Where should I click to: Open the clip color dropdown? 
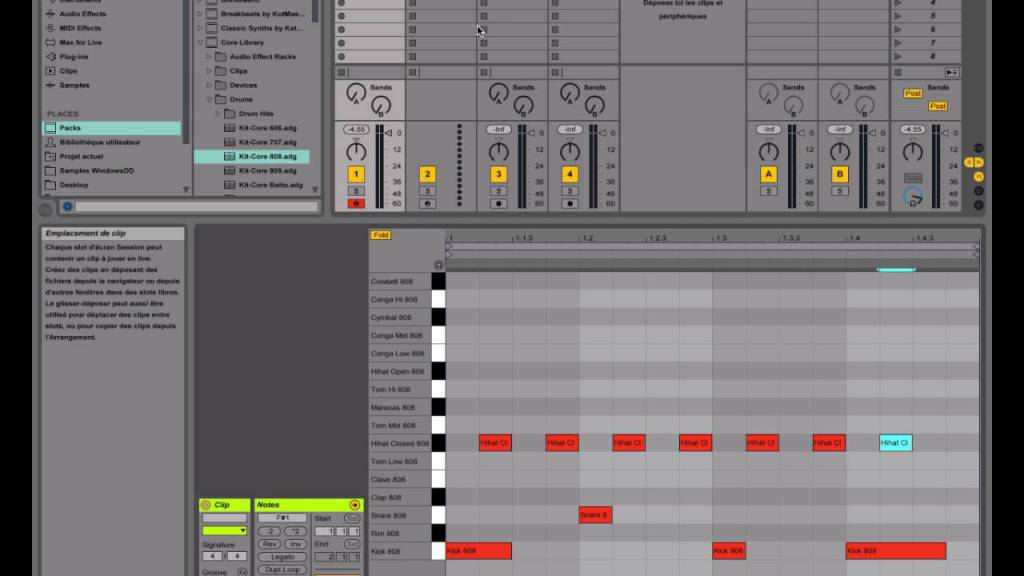click(x=224, y=531)
